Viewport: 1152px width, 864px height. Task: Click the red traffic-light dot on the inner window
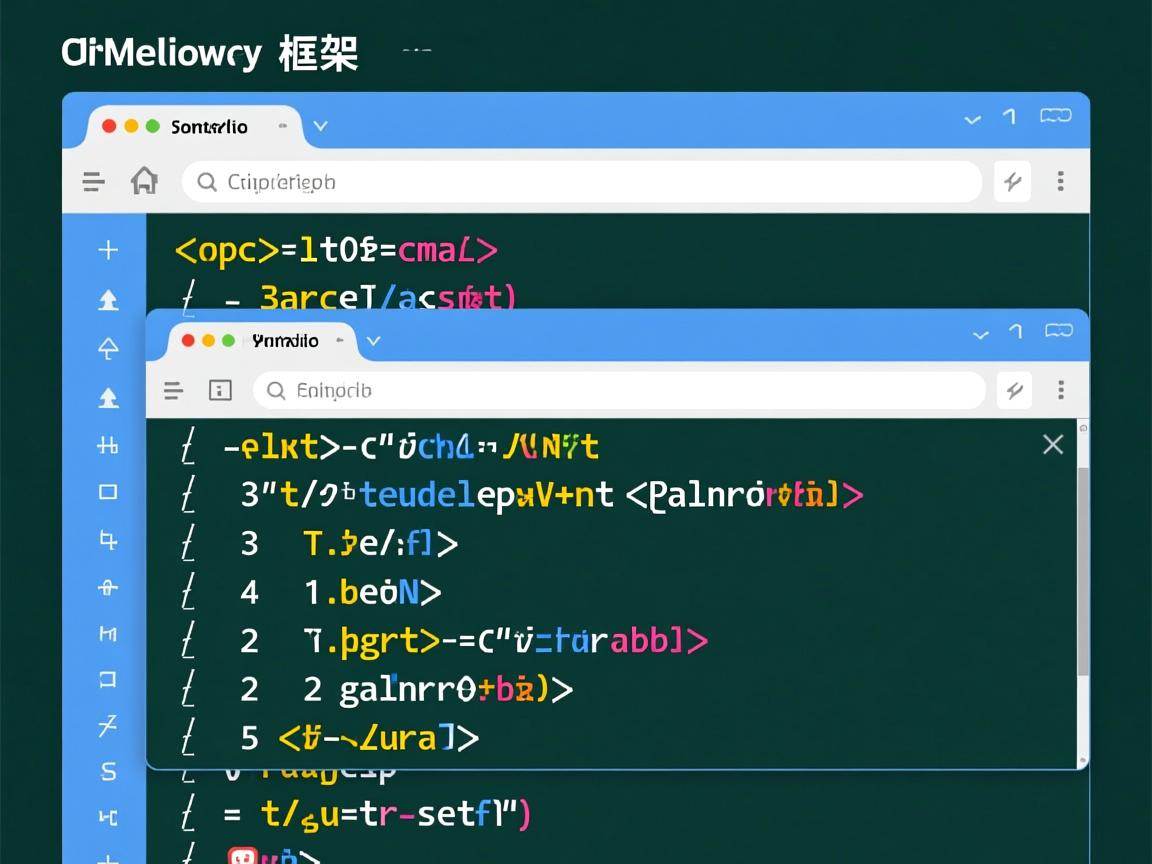tap(187, 340)
